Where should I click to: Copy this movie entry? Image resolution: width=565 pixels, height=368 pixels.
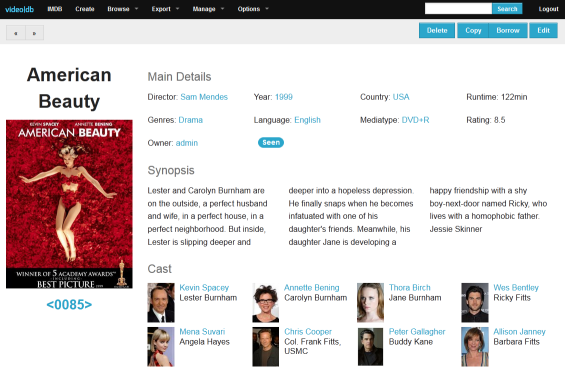473,30
